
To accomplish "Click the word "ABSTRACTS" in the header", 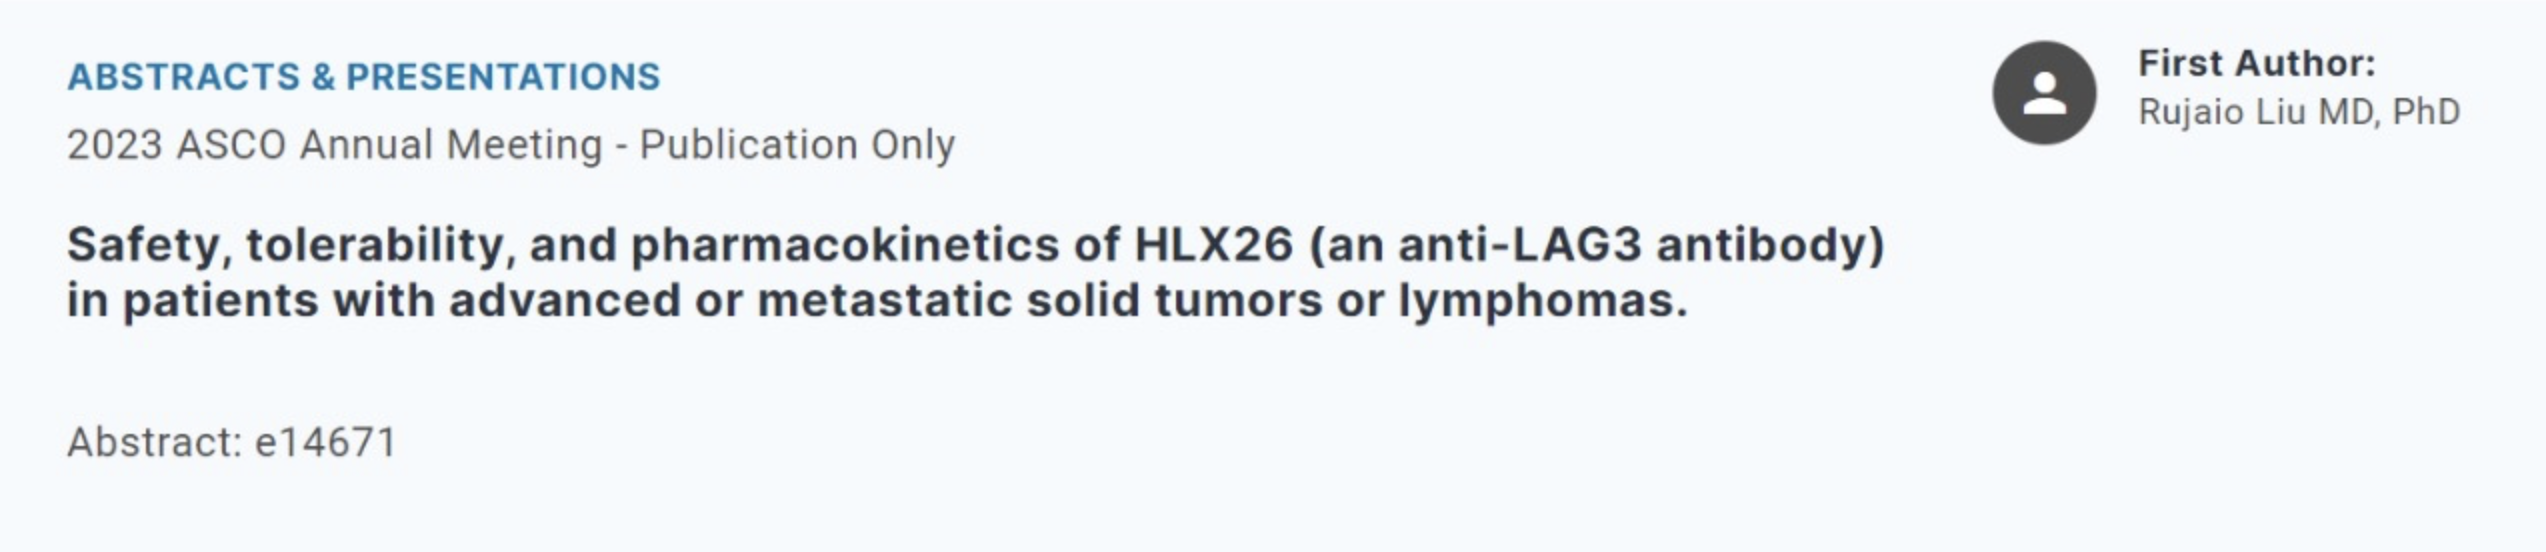I will (x=183, y=77).
